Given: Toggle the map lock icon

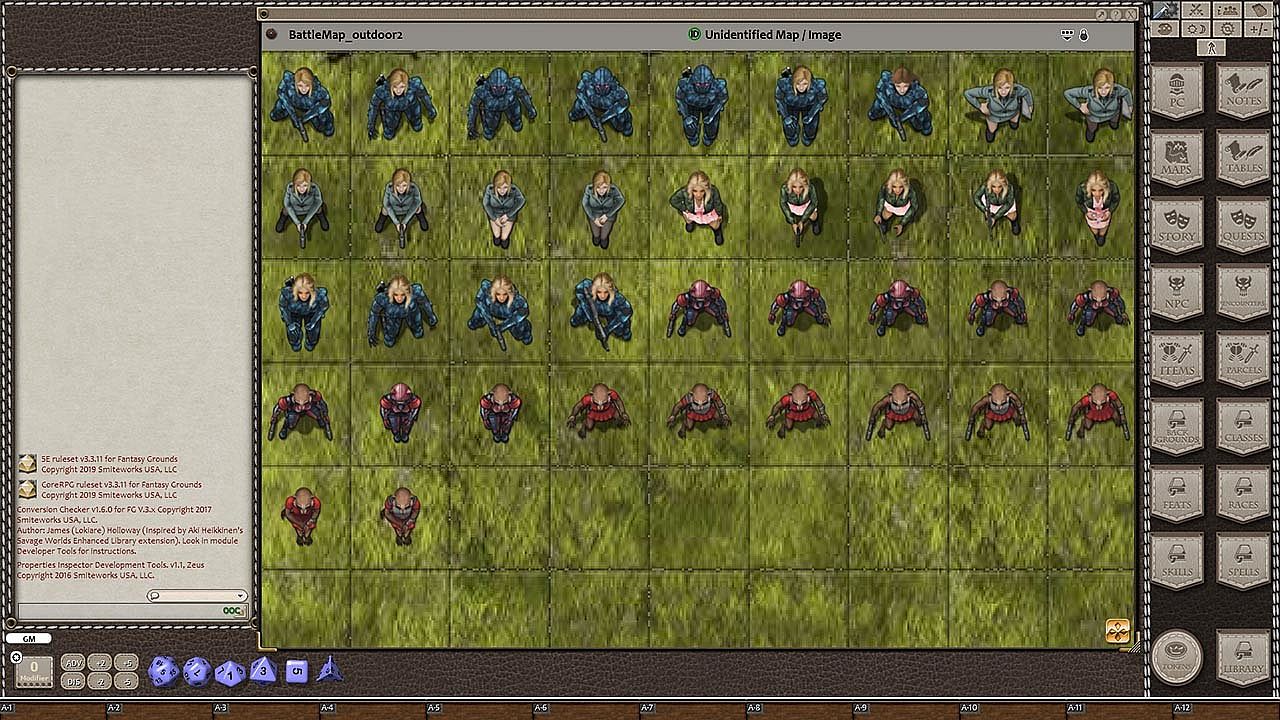Looking at the screenshot, I should point(1084,35).
